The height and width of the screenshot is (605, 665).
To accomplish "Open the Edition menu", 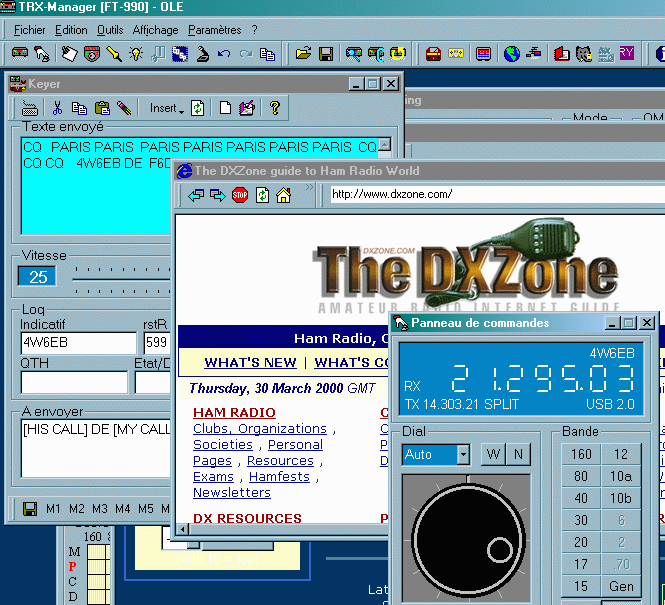I will [71, 30].
